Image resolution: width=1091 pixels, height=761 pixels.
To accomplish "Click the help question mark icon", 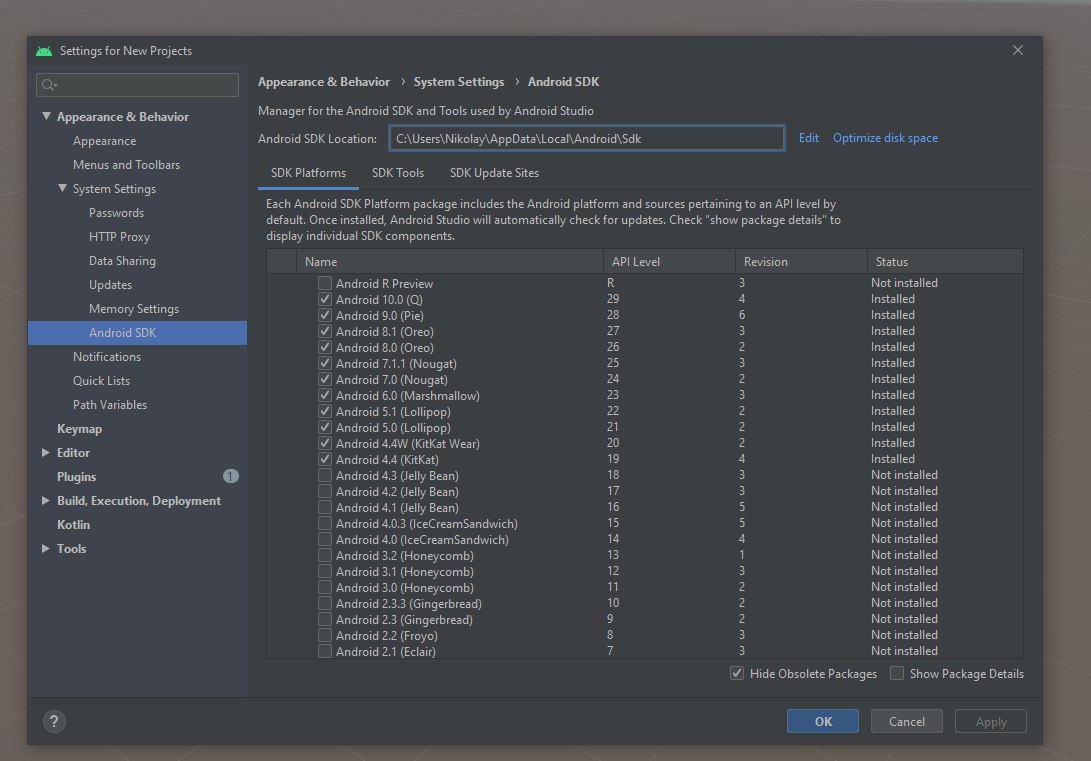I will pyautogui.click(x=54, y=721).
